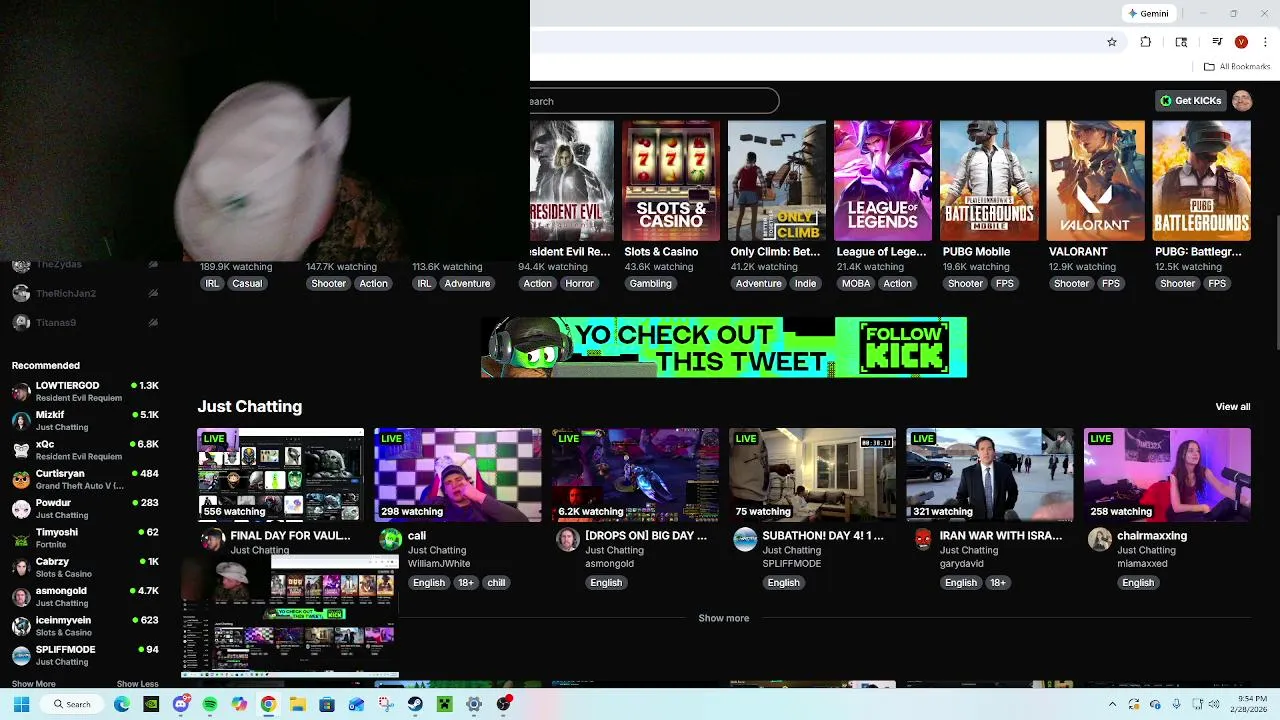Open the Chrome profile avatar V

(x=1241, y=42)
